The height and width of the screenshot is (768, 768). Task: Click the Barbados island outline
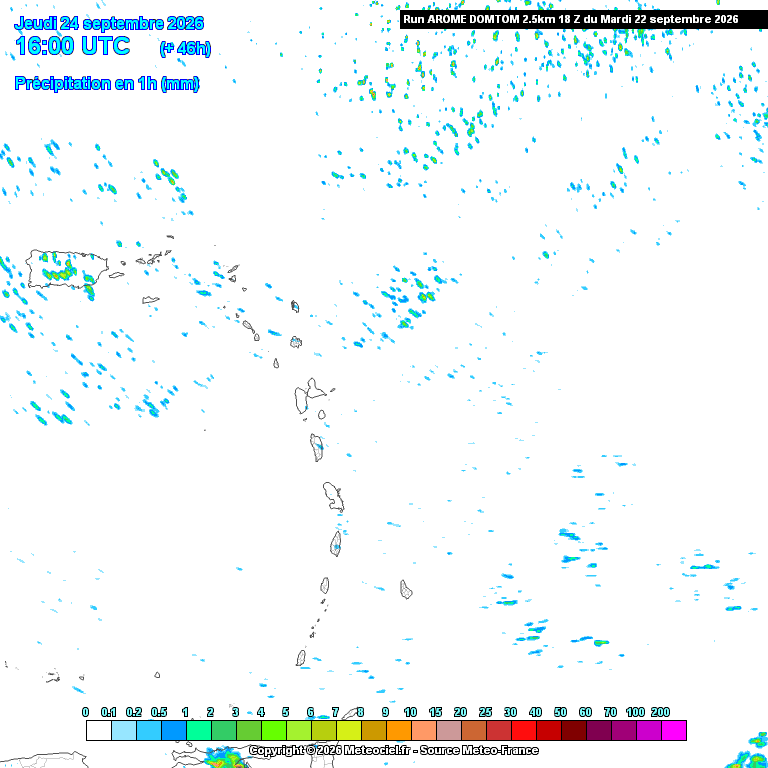tap(406, 589)
